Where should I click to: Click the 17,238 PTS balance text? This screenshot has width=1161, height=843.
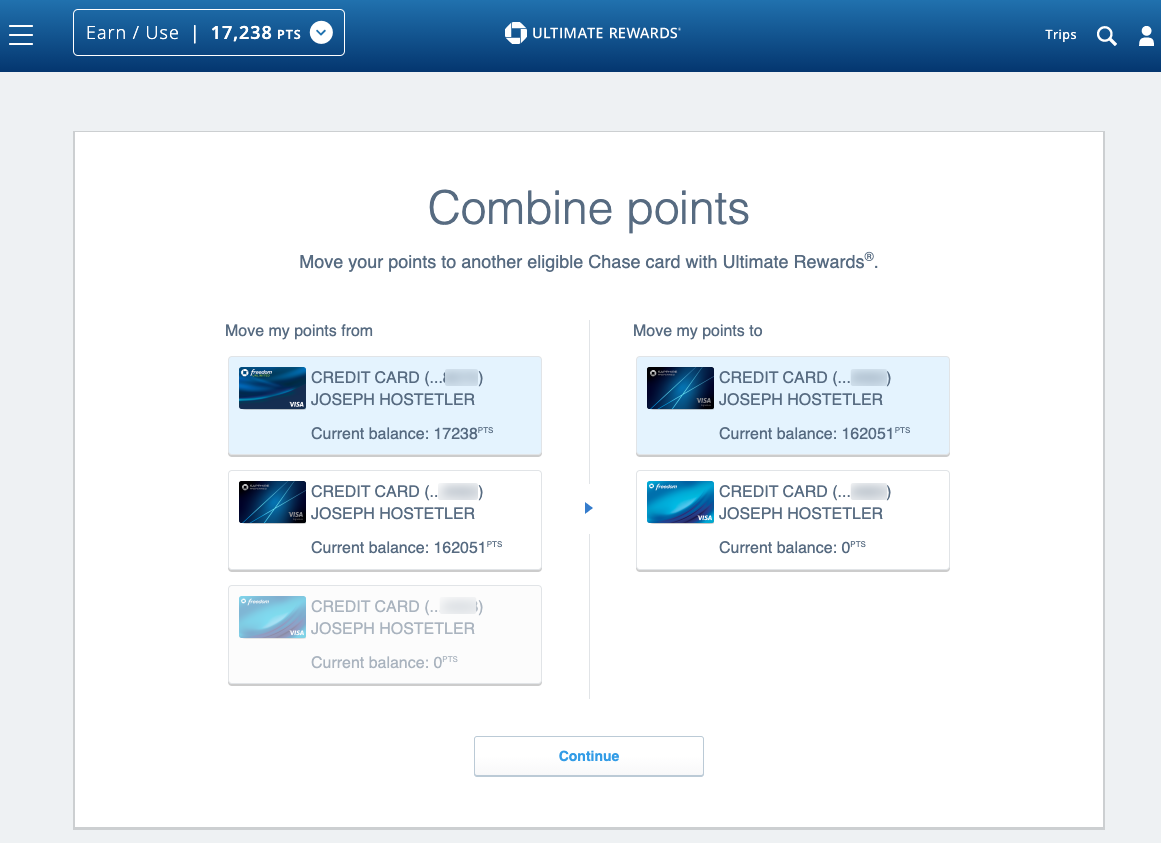255,33
